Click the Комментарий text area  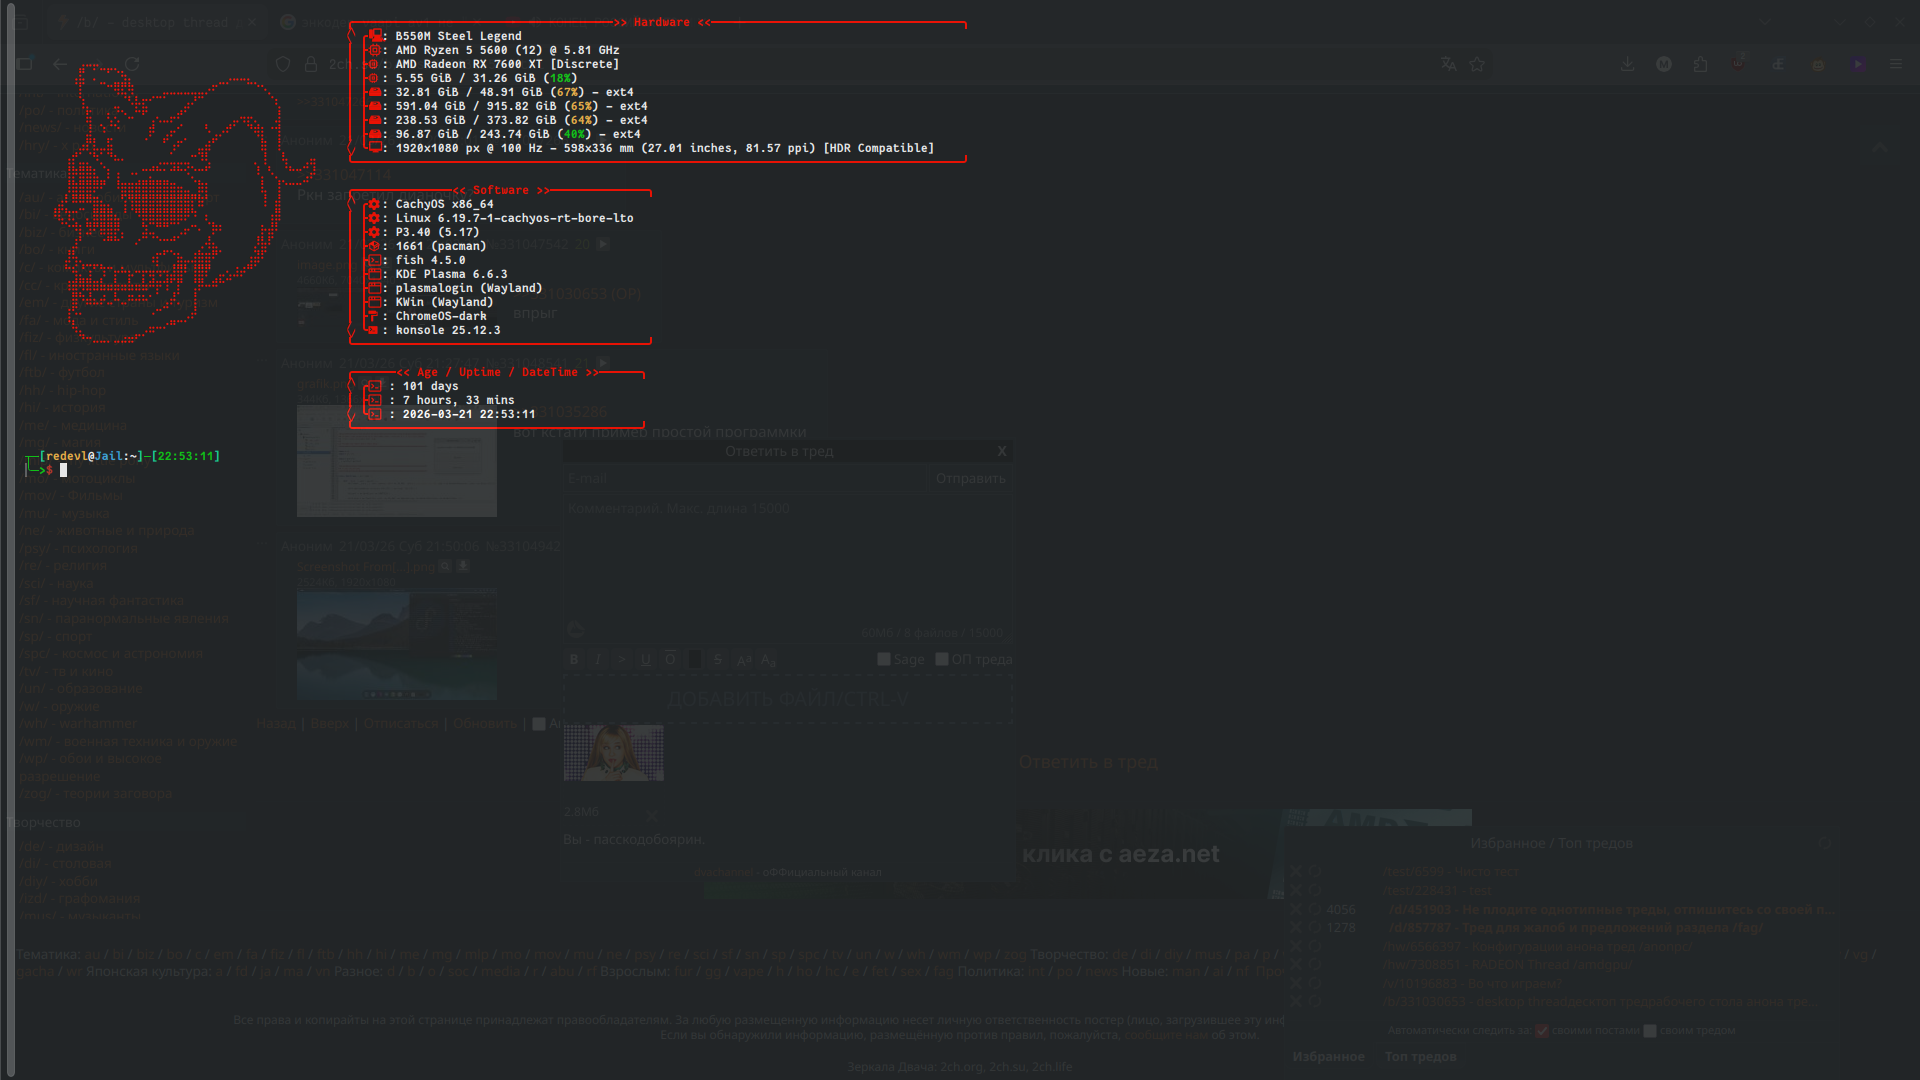787,560
